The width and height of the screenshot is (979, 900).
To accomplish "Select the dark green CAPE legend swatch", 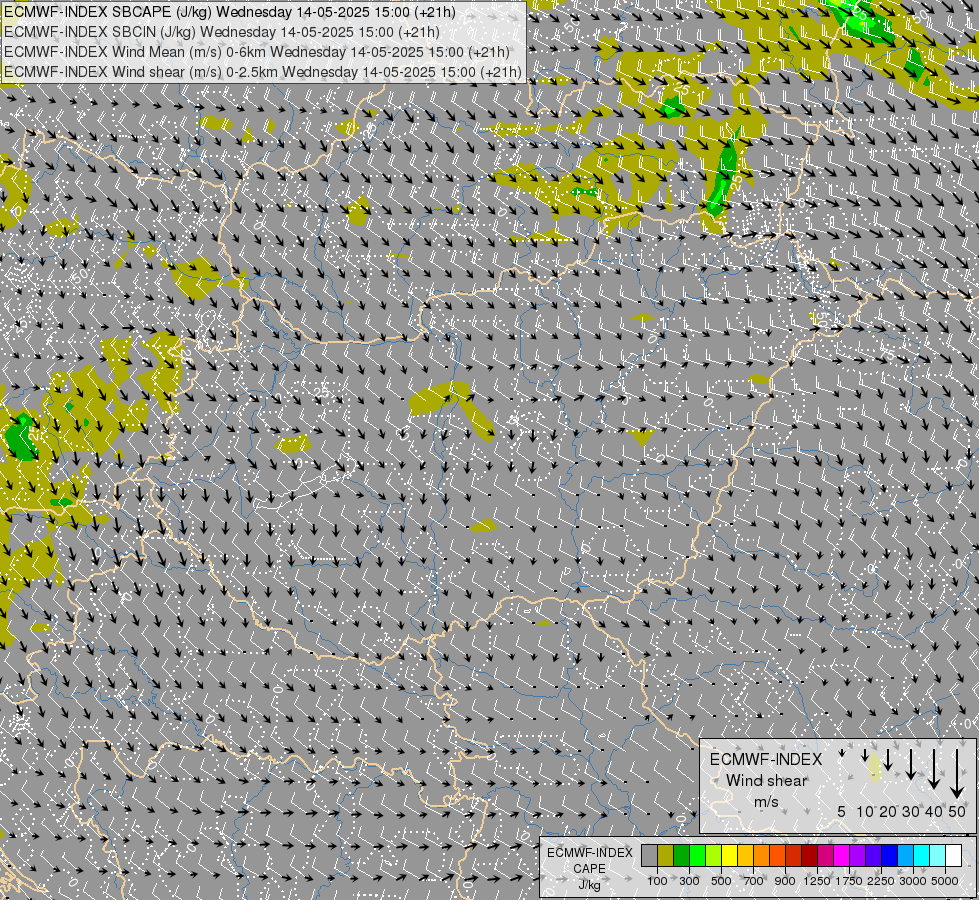I will pyautogui.click(x=682, y=856).
